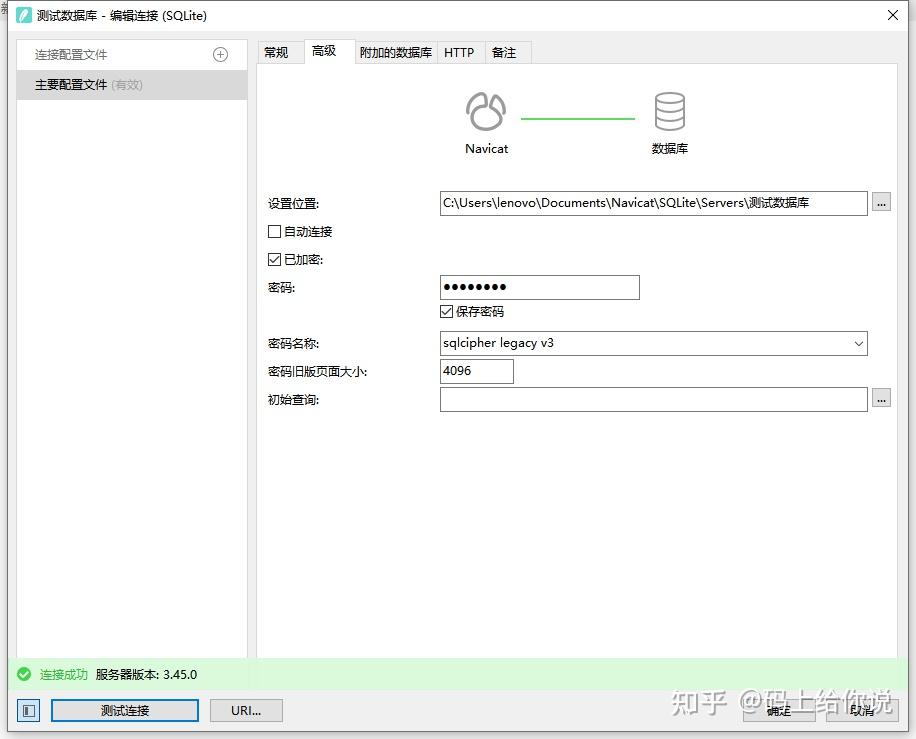The image size is (916, 739).
Task: Uncheck the 已加密 checkbox
Action: pyautogui.click(x=274, y=260)
